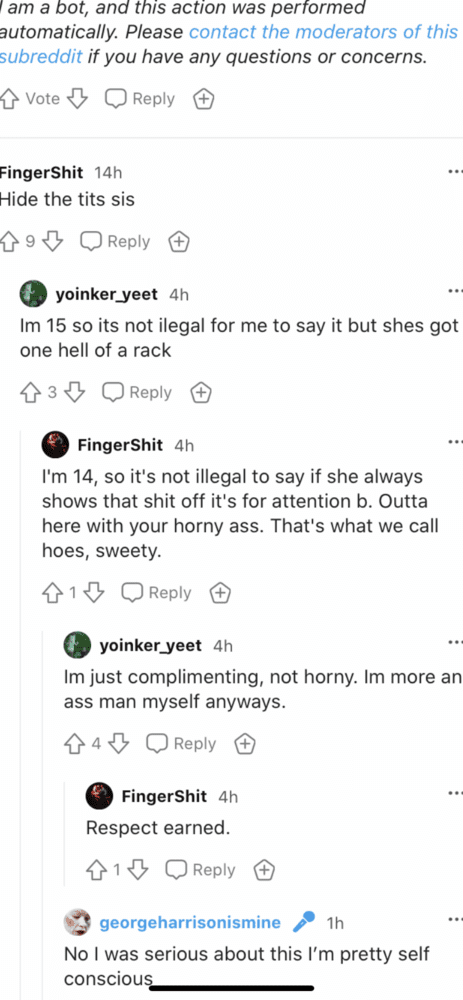
Task: Open three-dot menu on yoinker_yeet's first comment
Action: 455,292
